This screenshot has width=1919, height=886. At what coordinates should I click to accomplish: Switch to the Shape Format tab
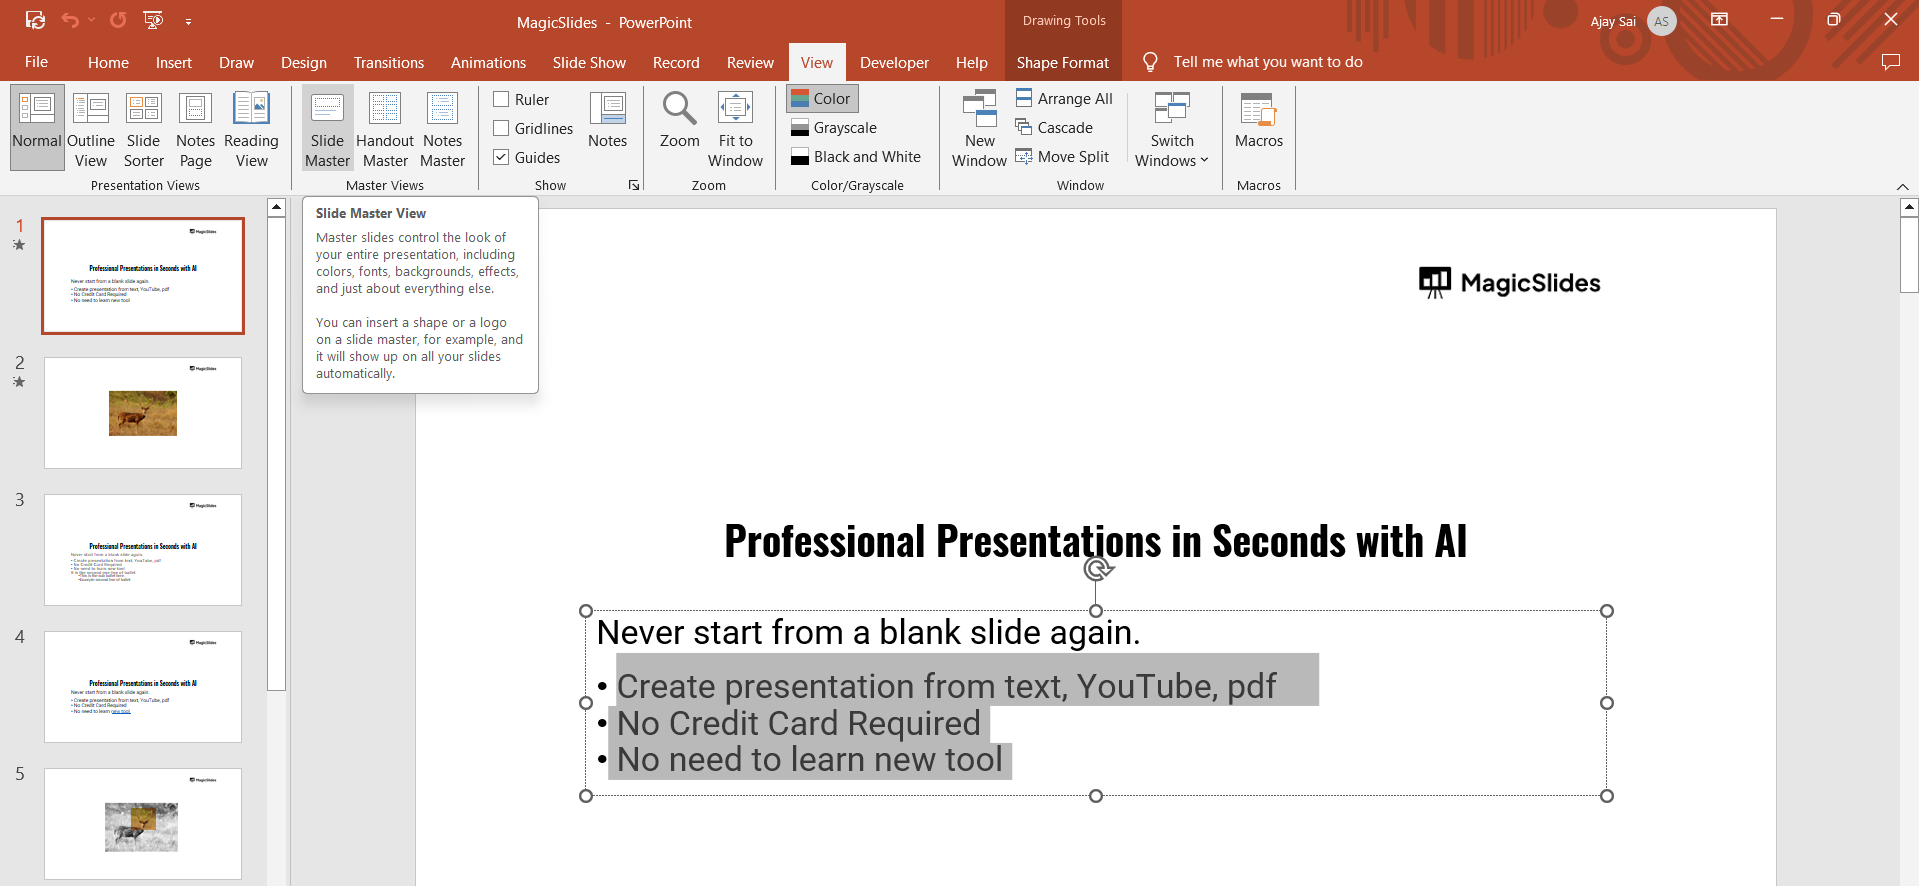click(1062, 62)
